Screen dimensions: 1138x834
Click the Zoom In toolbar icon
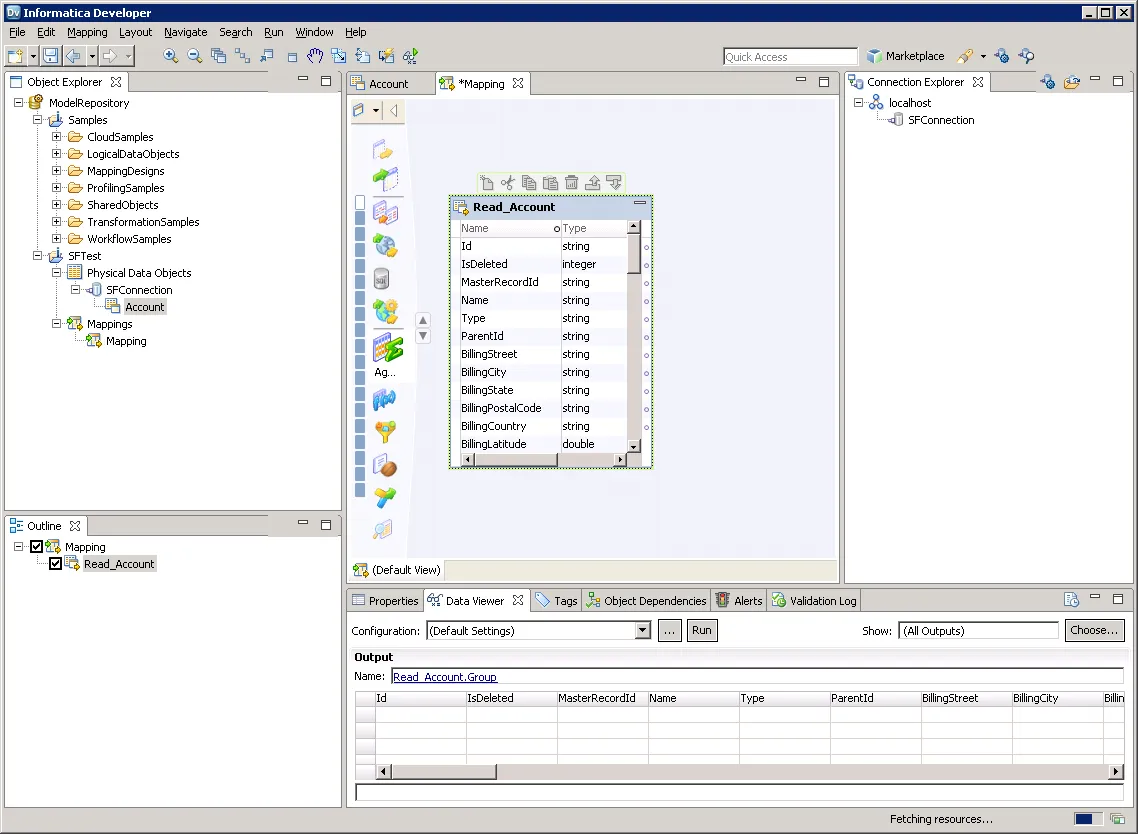point(170,56)
